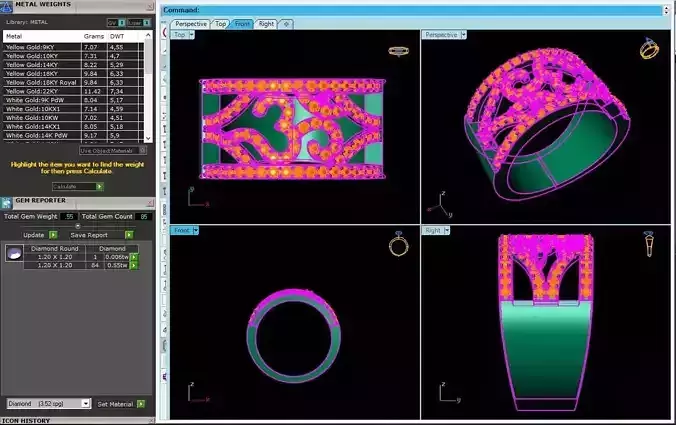
Task: Switch to the Top viewport tab
Action: point(220,24)
